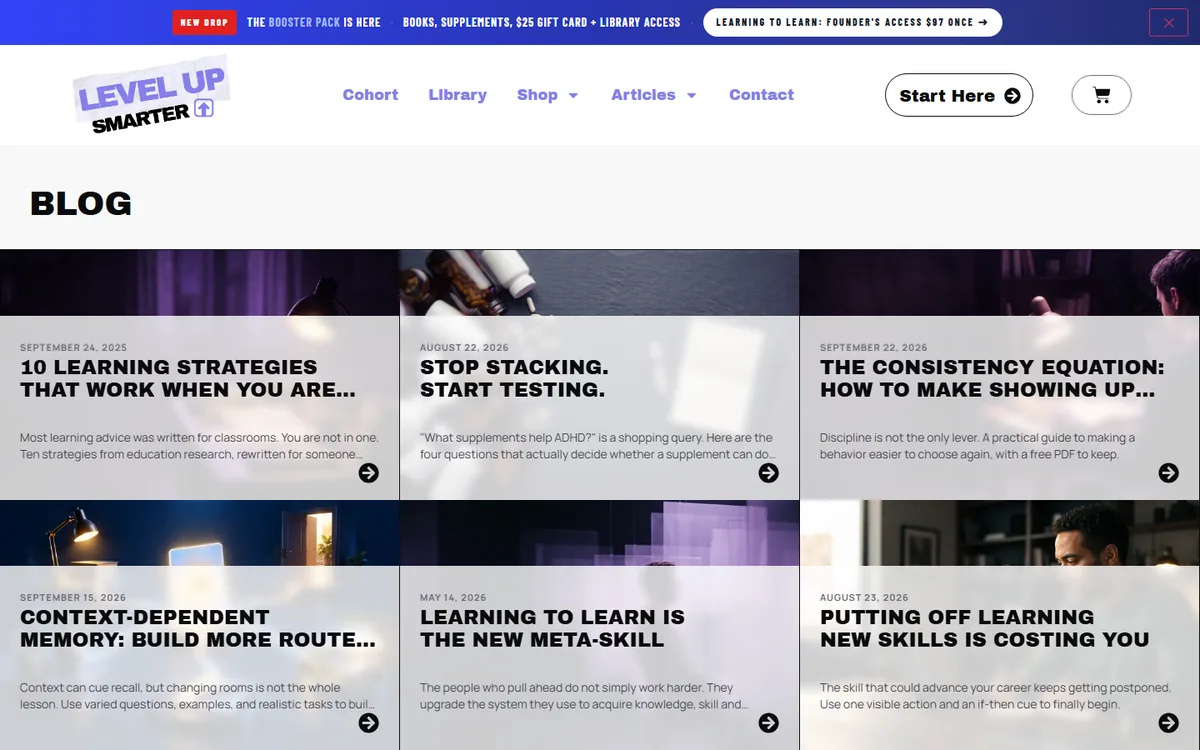Open the shopping cart icon
The height and width of the screenshot is (750, 1200).
(x=1101, y=96)
